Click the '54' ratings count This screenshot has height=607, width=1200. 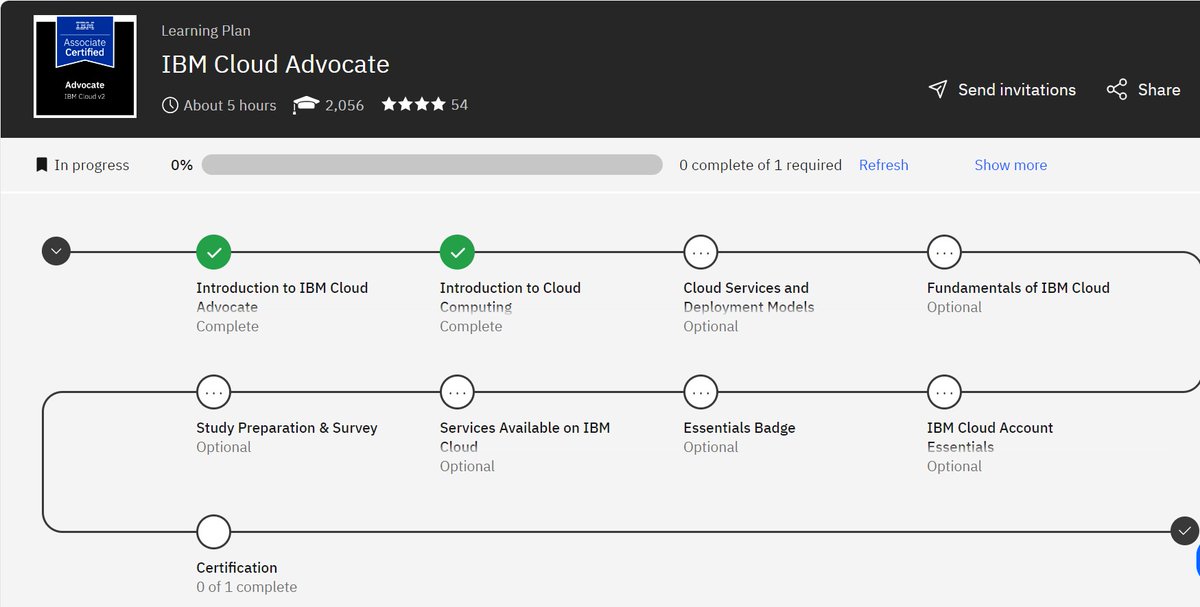point(459,104)
